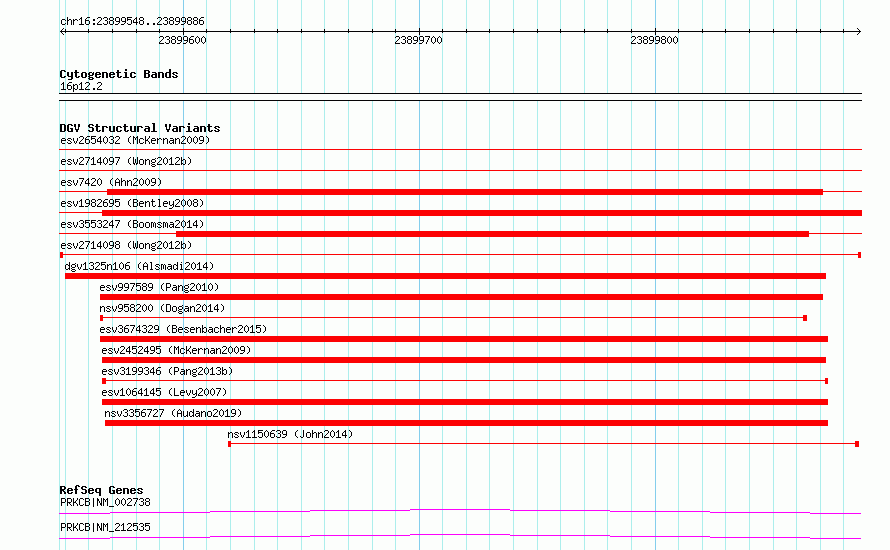Click the 16p12.2 band label
Viewport: 890px width, 550px height.
point(81,86)
